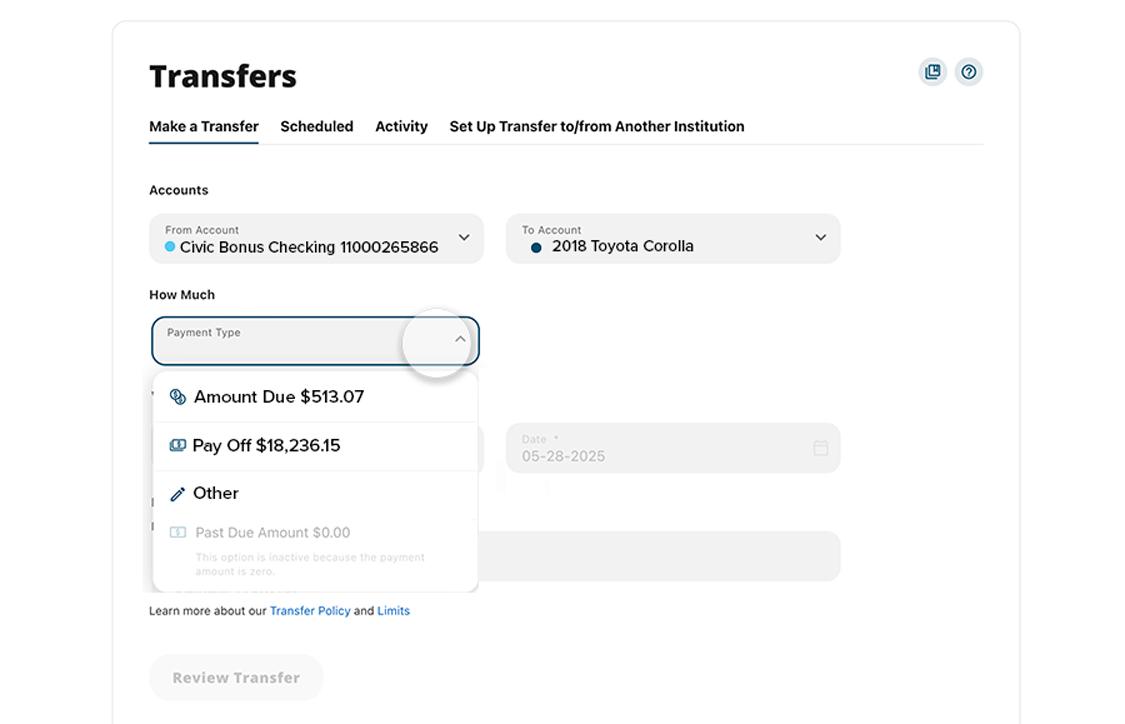Click the Date field 05-28-2025

pyautogui.click(x=673, y=448)
